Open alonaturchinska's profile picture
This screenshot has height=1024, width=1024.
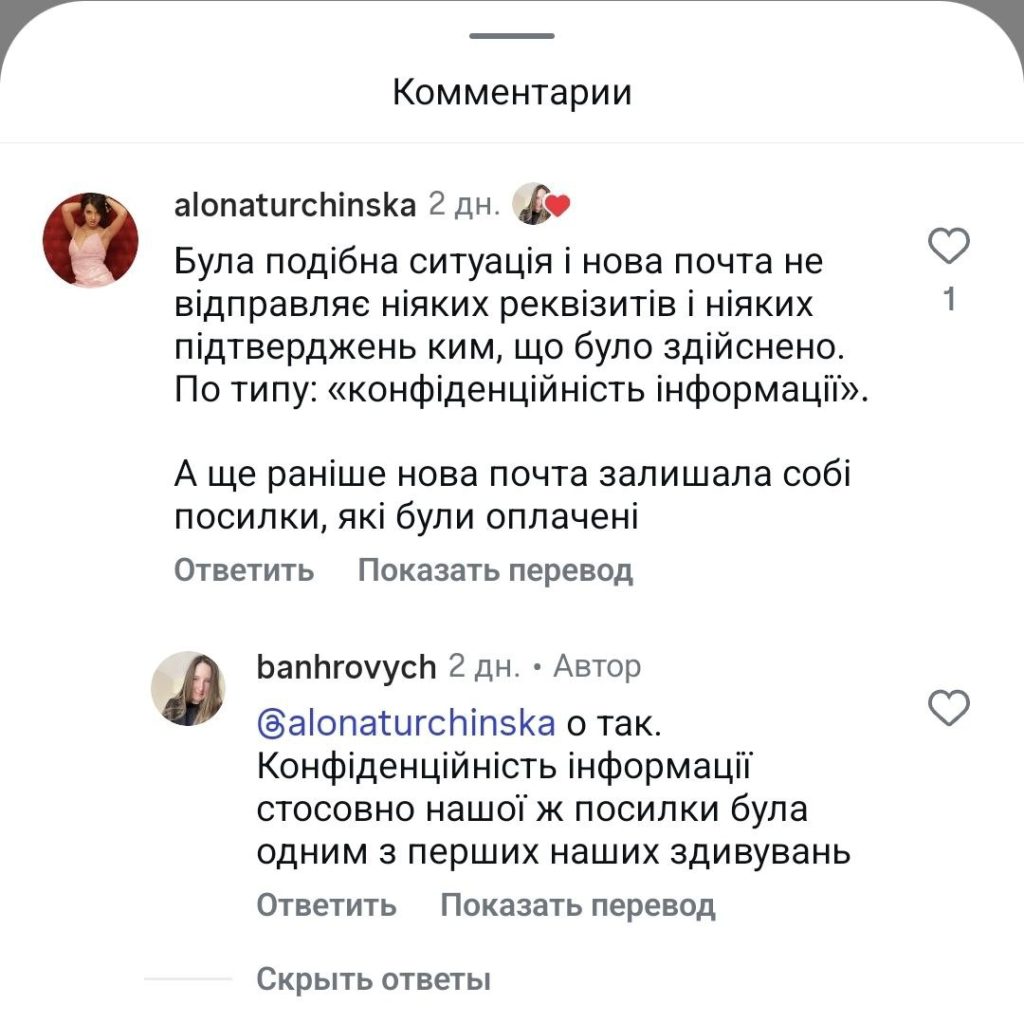(x=90, y=239)
